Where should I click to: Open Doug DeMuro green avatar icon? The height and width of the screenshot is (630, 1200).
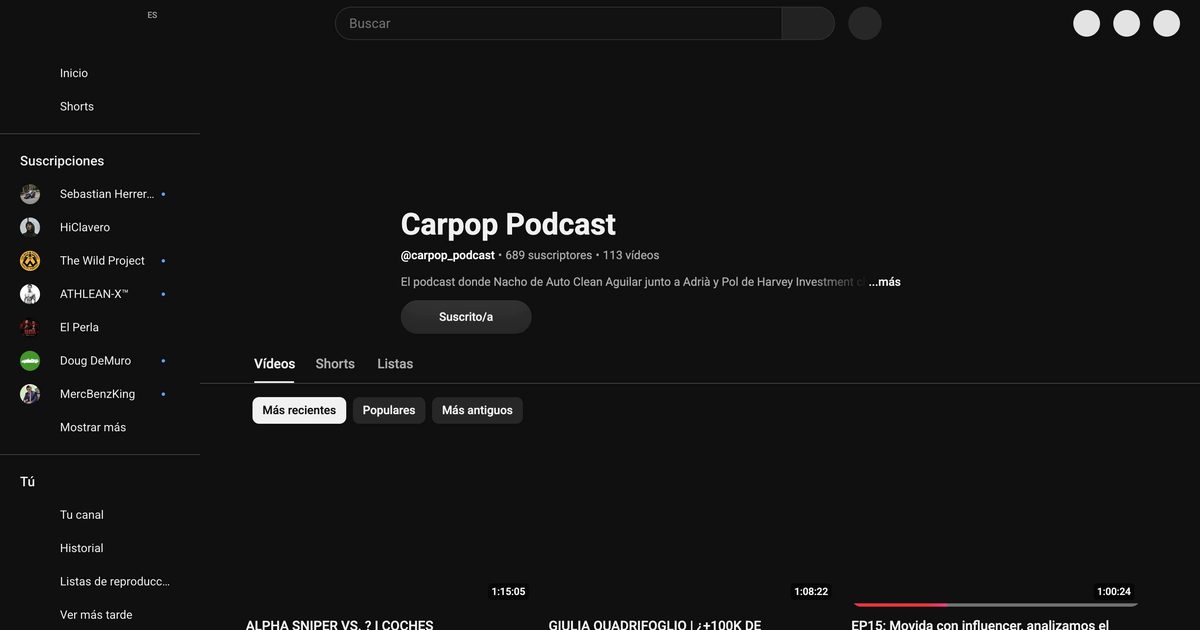tap(30, 361)
